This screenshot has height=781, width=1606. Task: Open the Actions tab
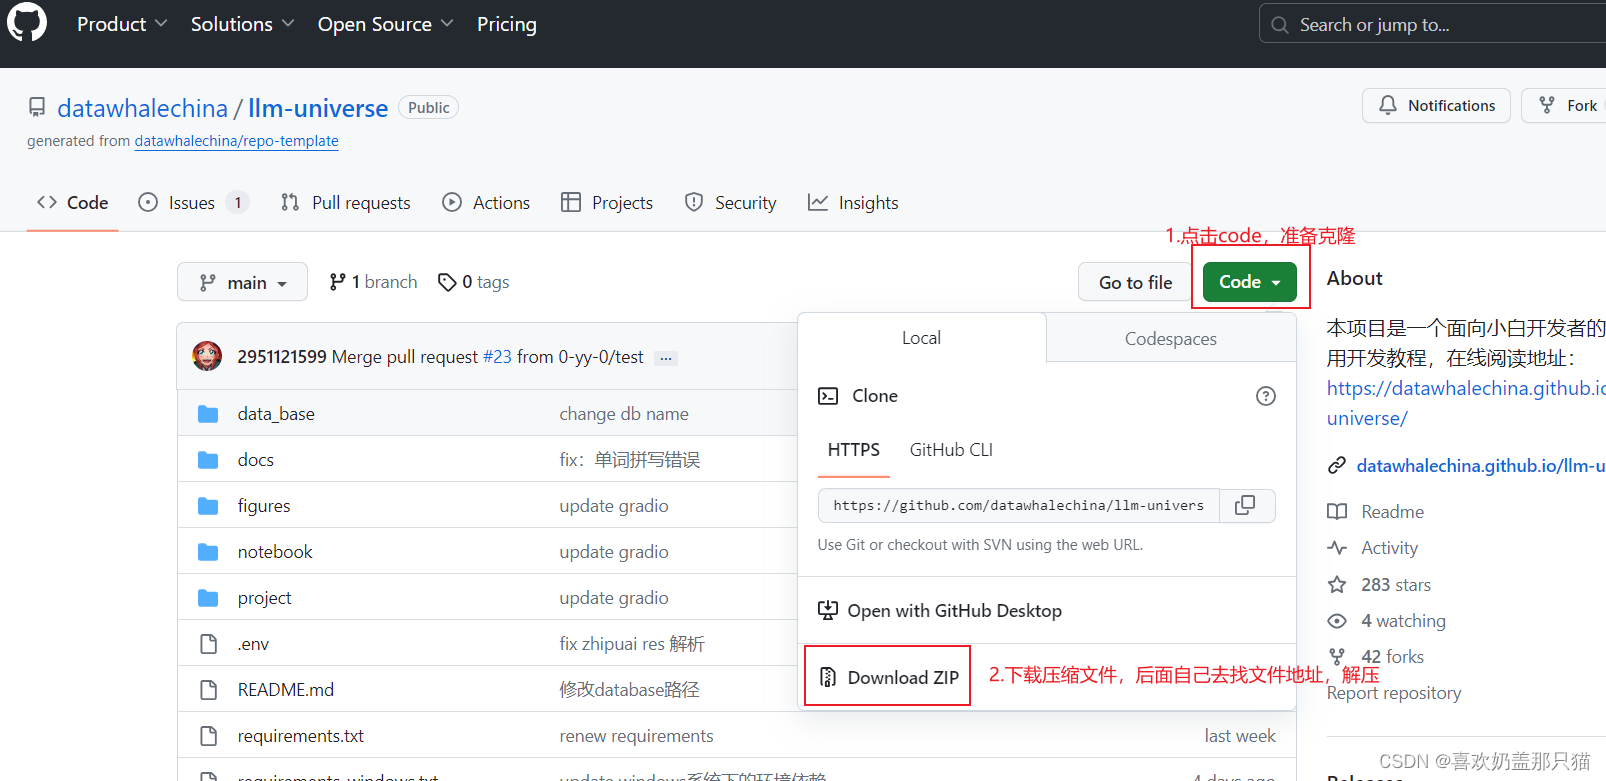[x=486, y=202]
